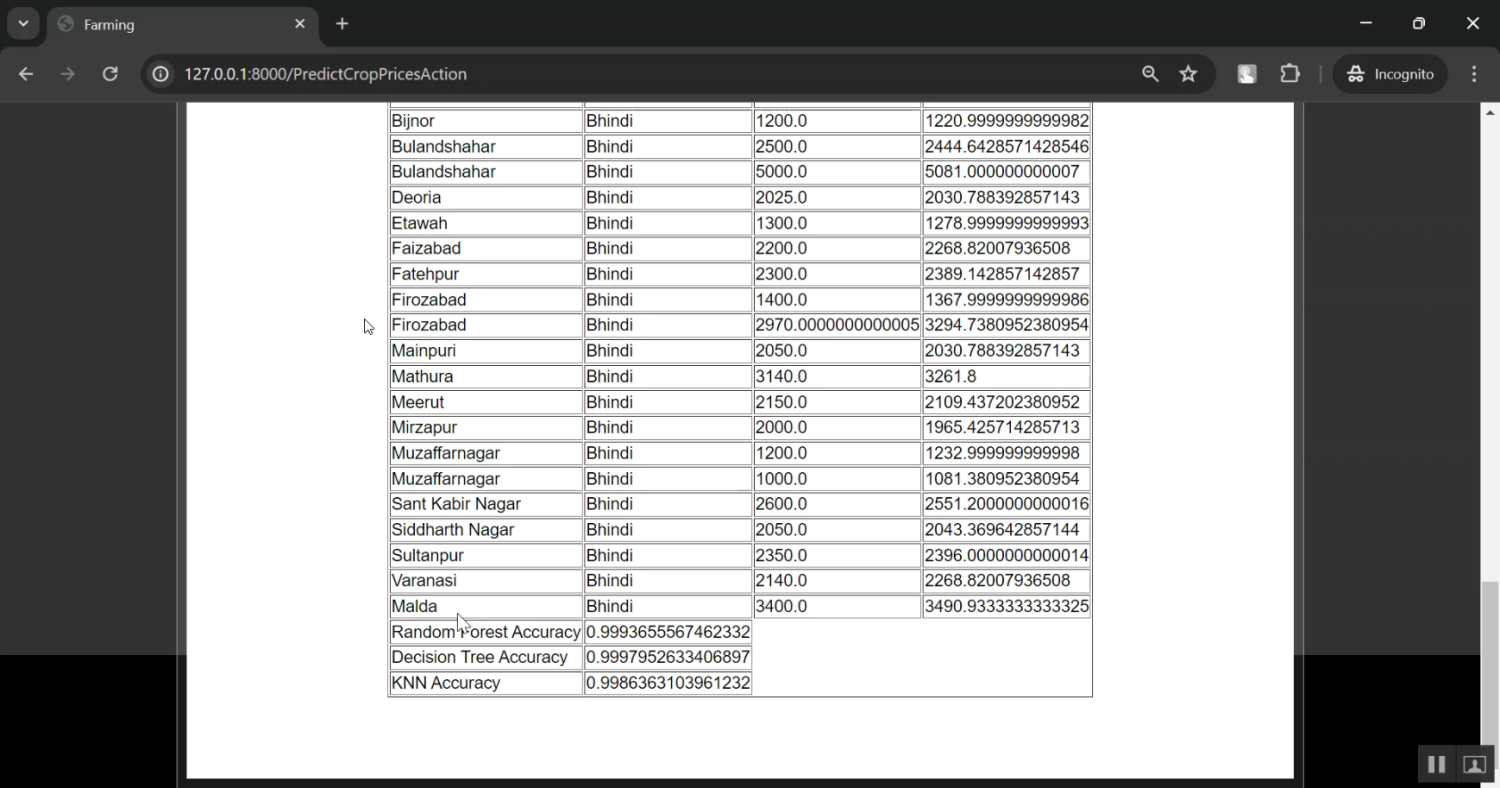
Task: Bookmark this page with the star icon
Action: pyautogui.click(x=1188, y=74)
